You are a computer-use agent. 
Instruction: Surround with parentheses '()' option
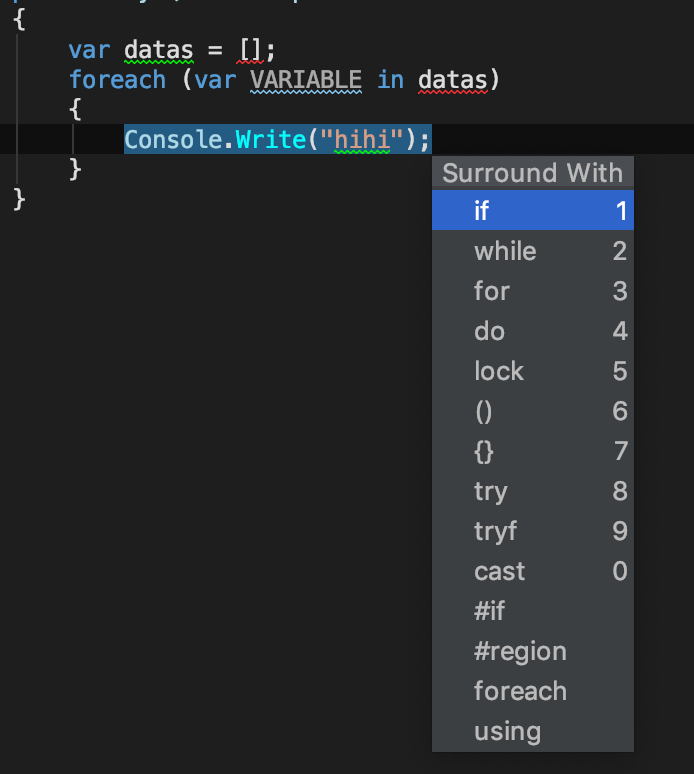coord(531,411)
